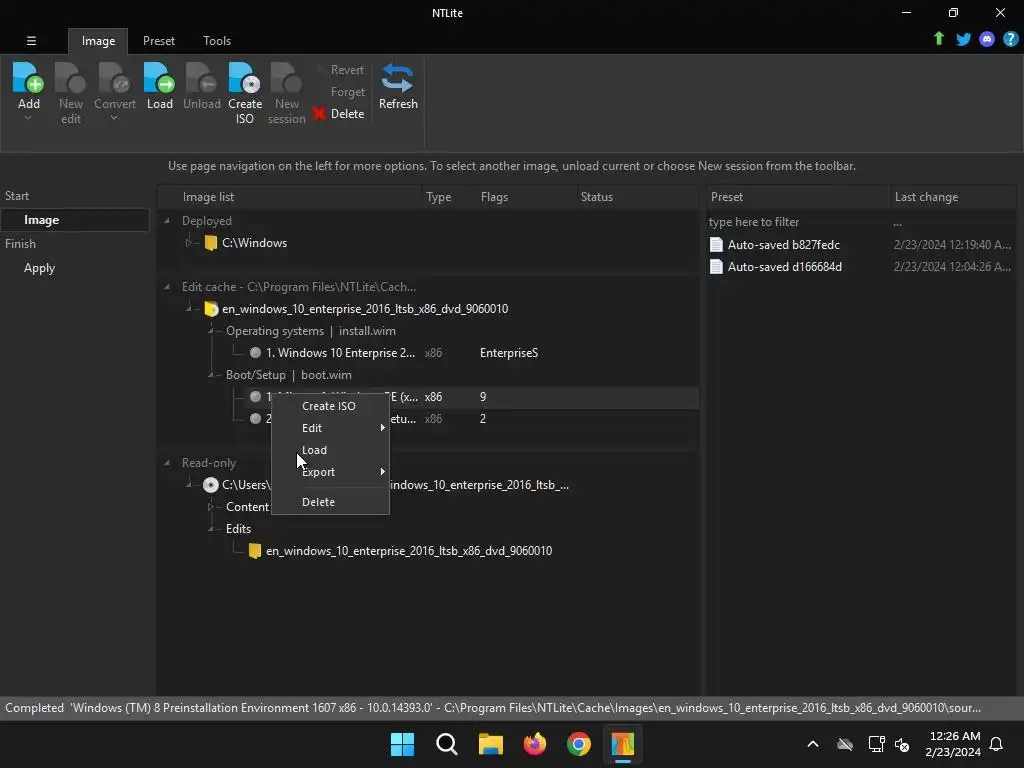Click the NTLite taskbar icon
The image size is (1024, 768).
click(x=622, y=744)
